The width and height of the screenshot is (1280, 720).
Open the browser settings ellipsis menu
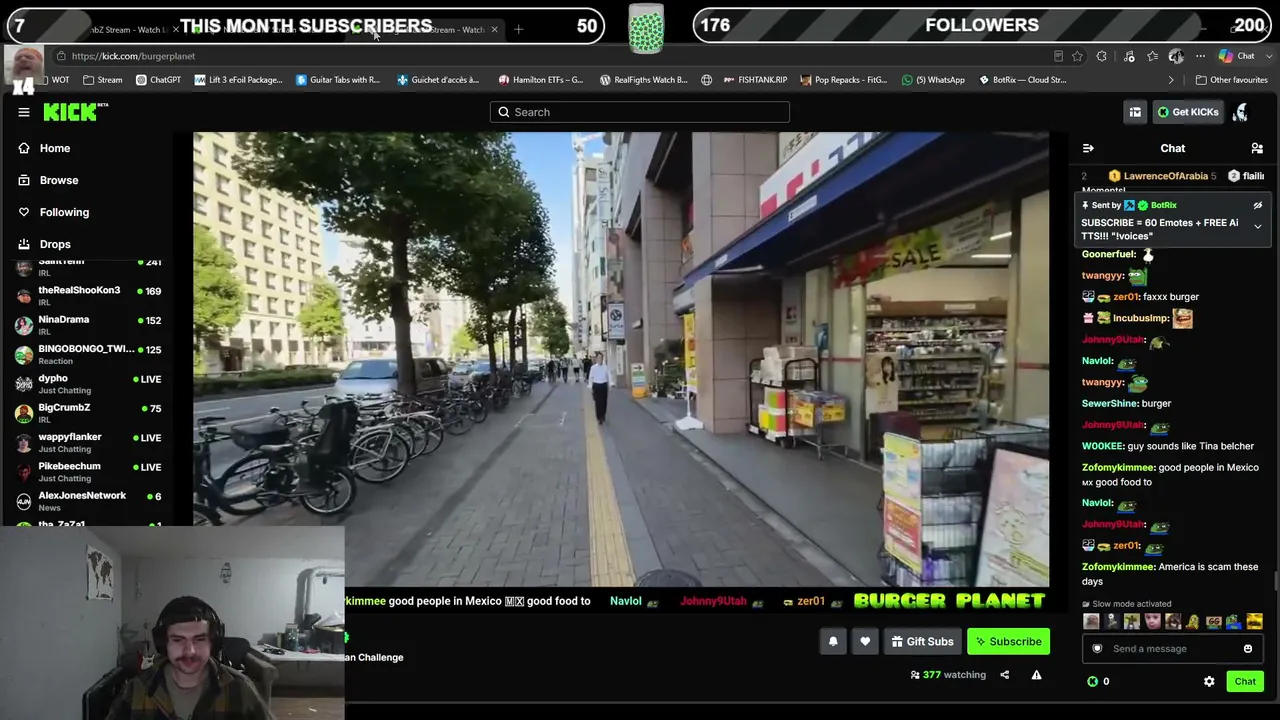point(1200,56)
